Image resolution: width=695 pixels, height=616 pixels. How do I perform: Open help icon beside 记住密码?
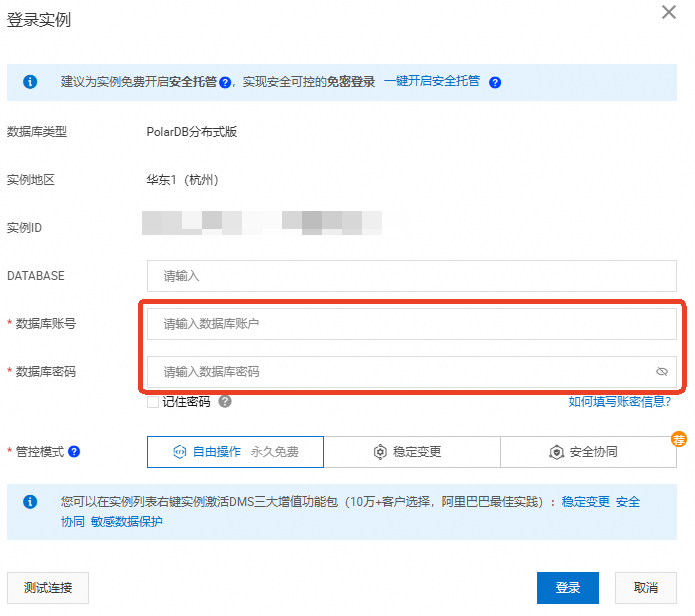[x=225, y=402]
